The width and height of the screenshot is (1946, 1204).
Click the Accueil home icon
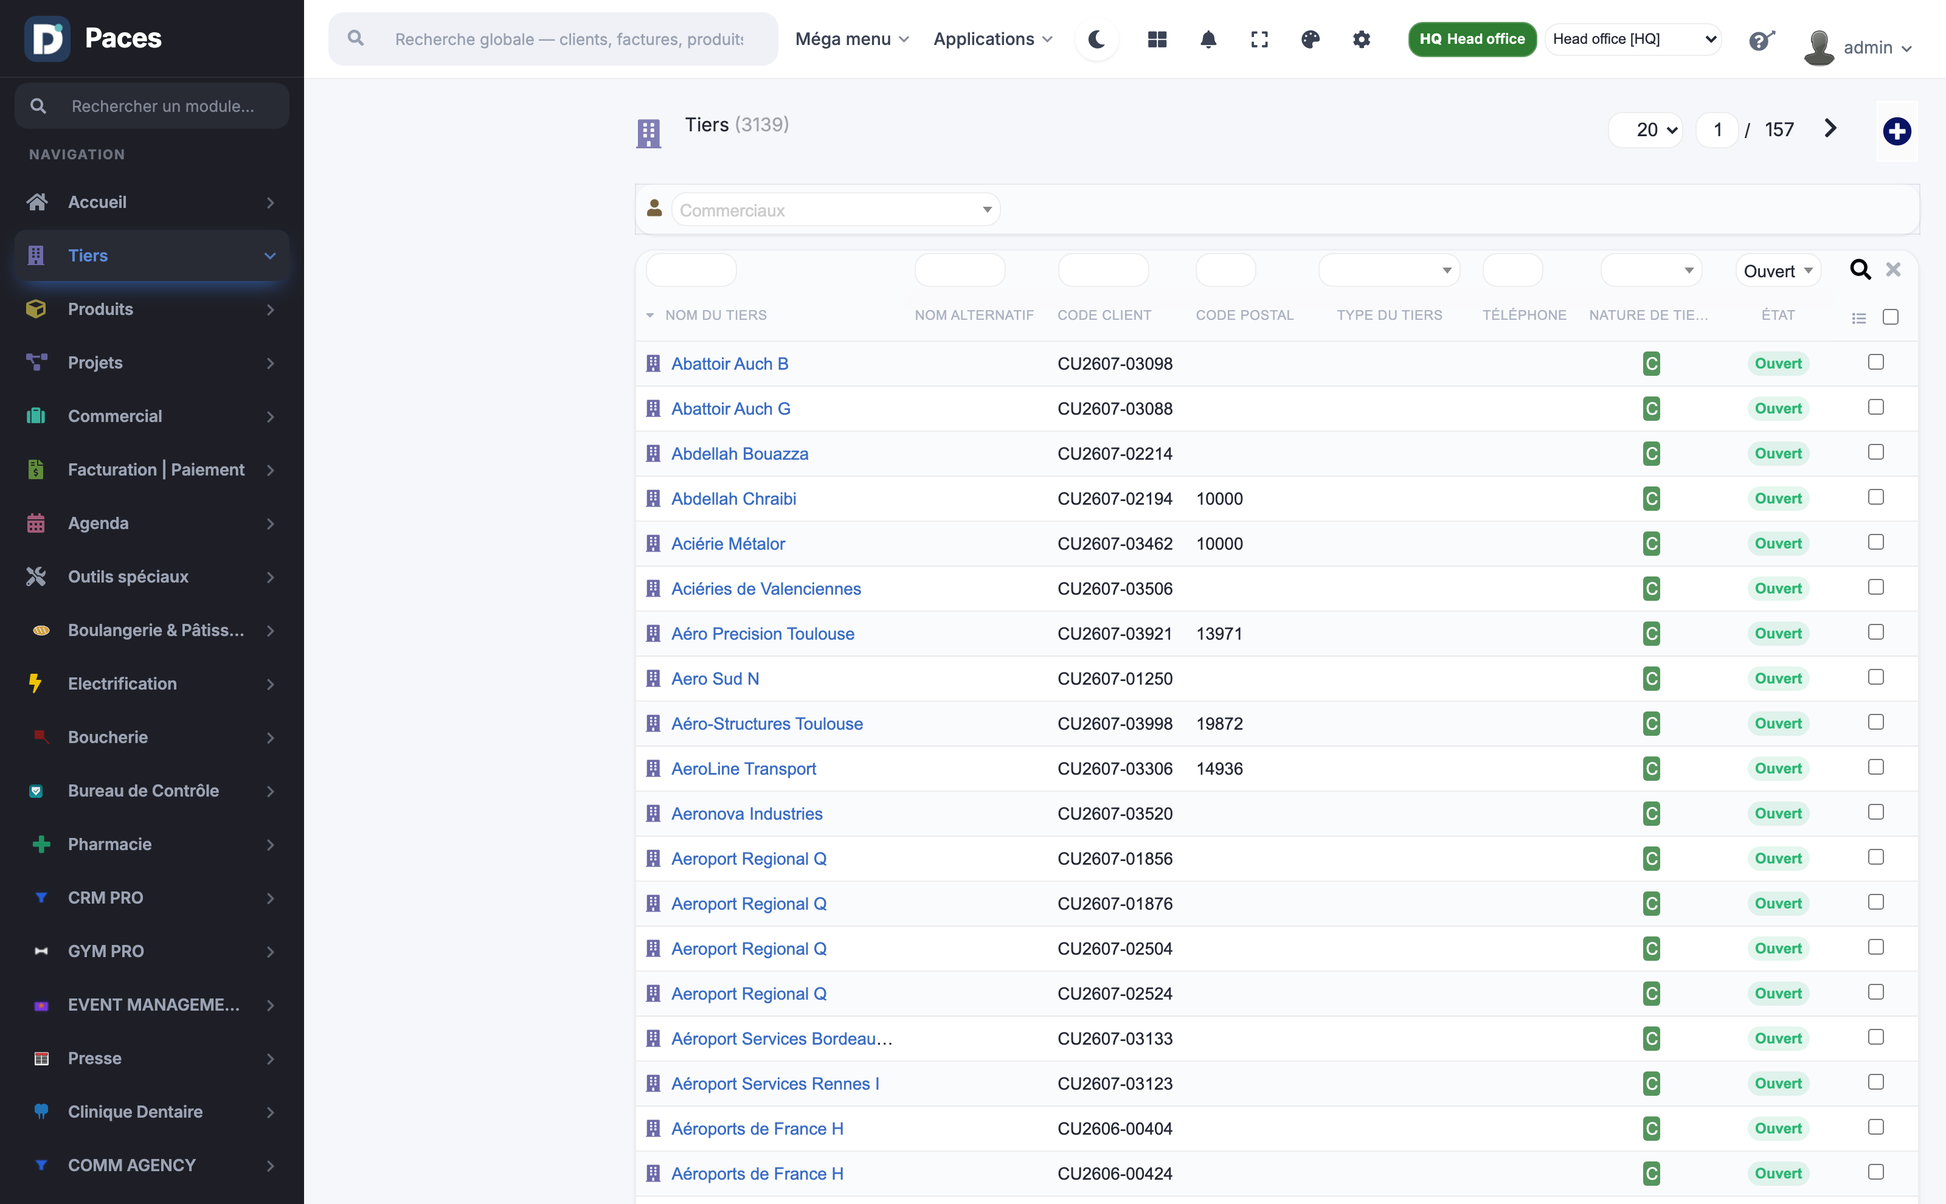[x=37, y=202]
